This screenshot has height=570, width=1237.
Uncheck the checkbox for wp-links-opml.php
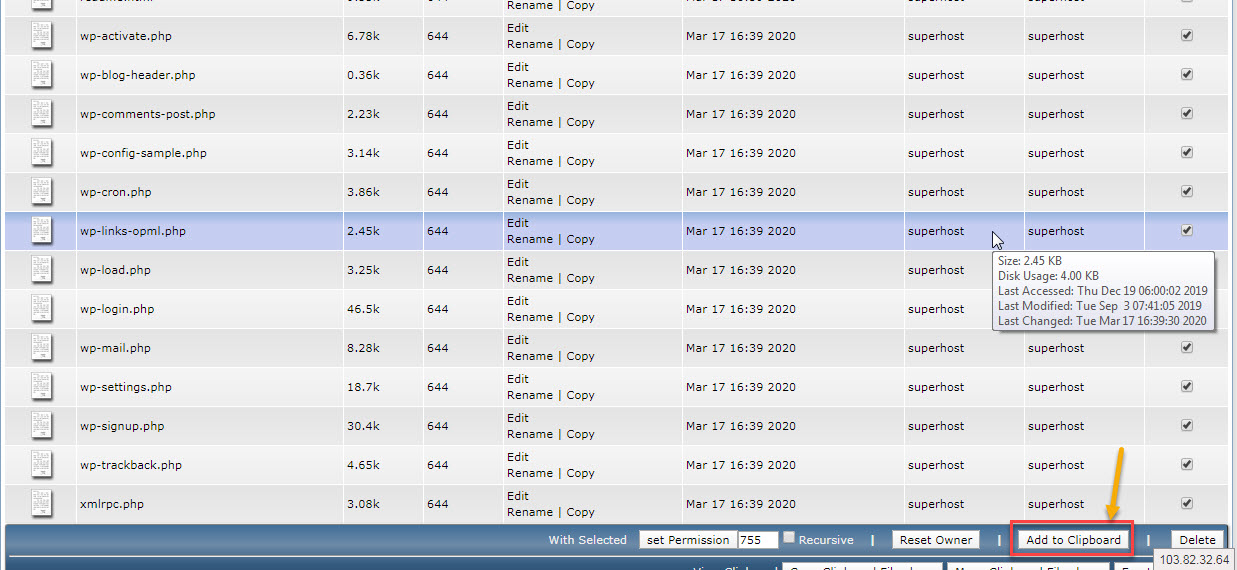[1187, 230]
